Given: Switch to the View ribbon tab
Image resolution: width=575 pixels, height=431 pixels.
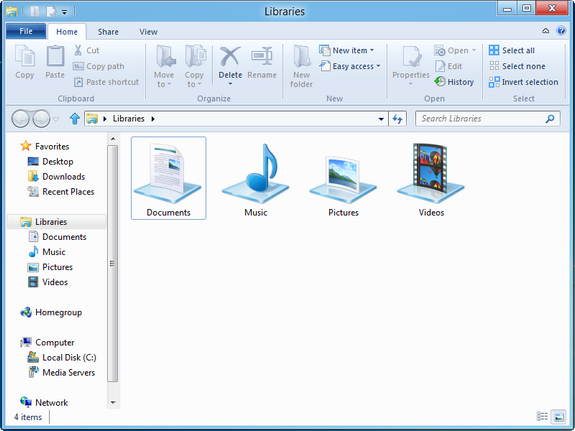Looking at the screenshot, I should click(148, 32).
